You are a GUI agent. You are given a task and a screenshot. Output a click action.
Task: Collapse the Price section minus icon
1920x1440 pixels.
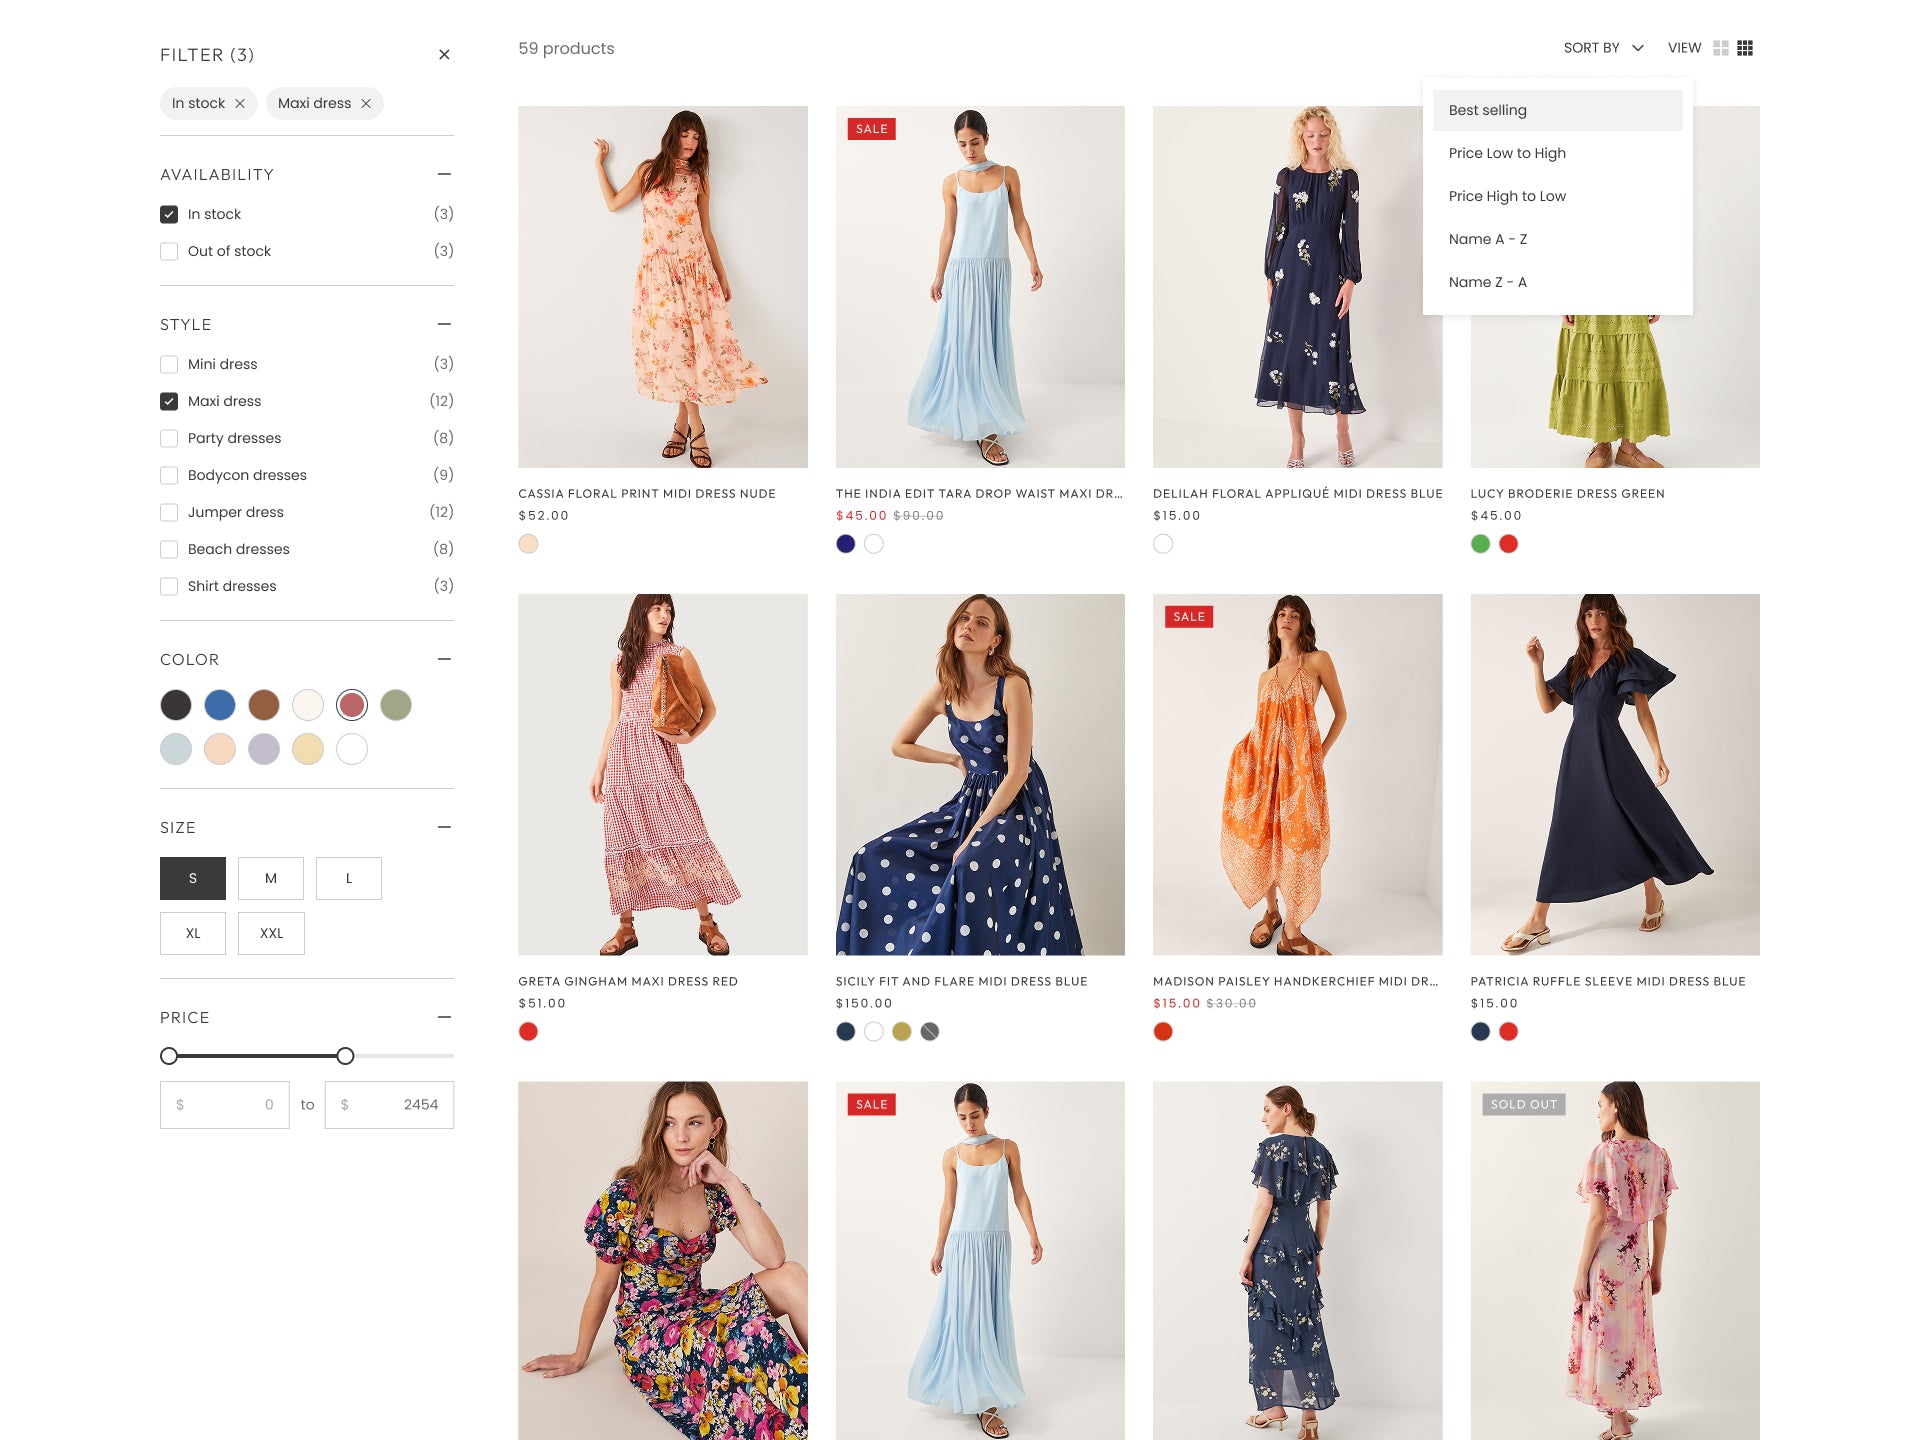444,1017
